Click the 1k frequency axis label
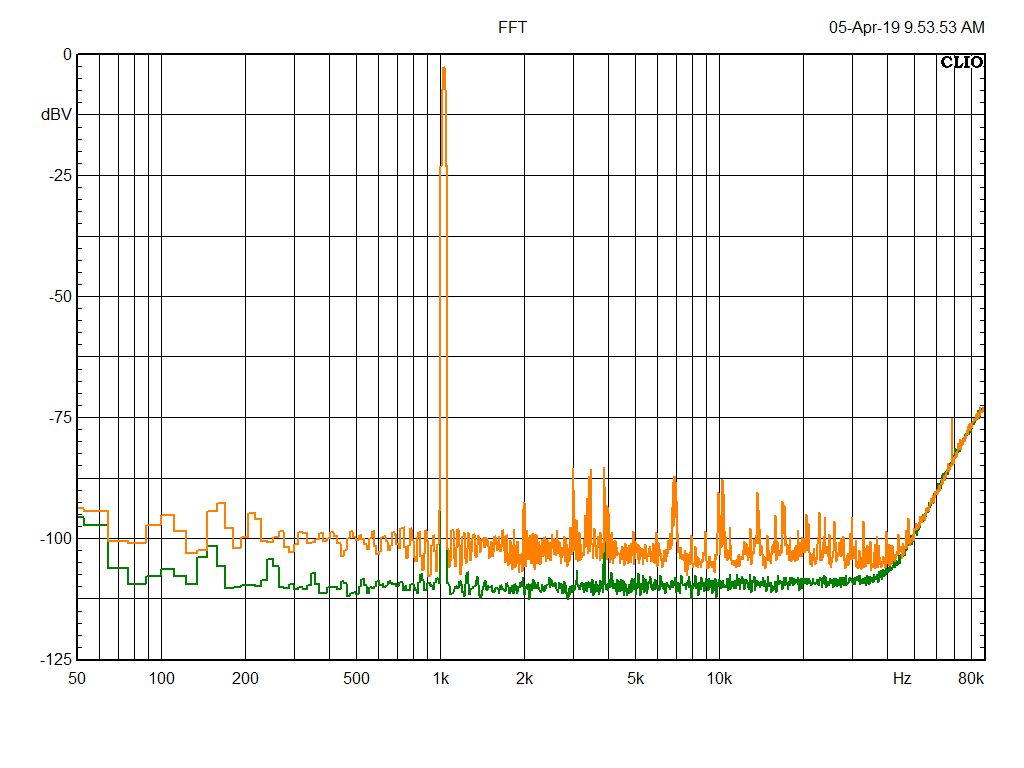1024x768 pixels. (441, 679)
